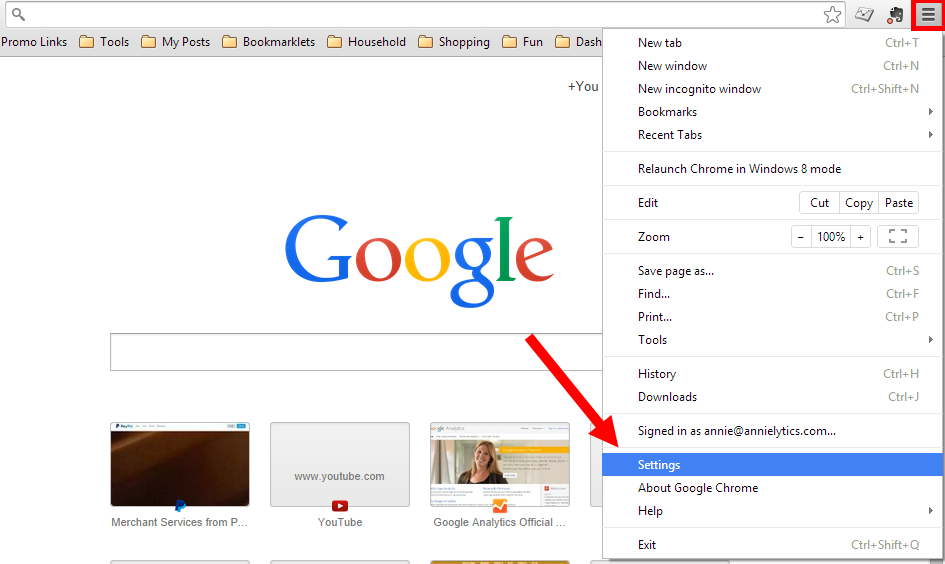Click the Google Analytics favicon
Screen dimensions: 945x564
[x=500, y=506]
